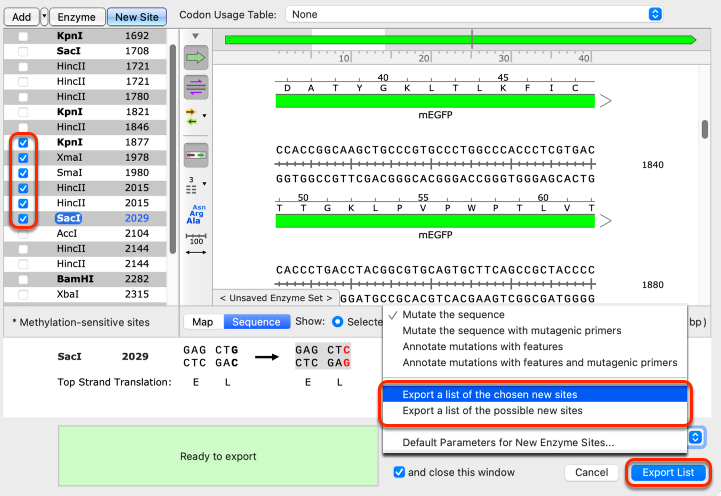The image size is (721, 496).
Task: Click the double-headed arrow width icon
Action: (196, 252)
